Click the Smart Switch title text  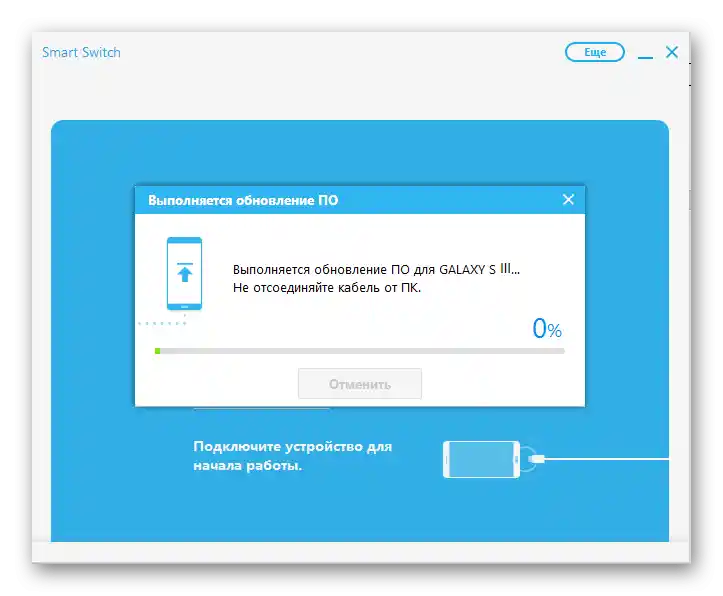81,53
